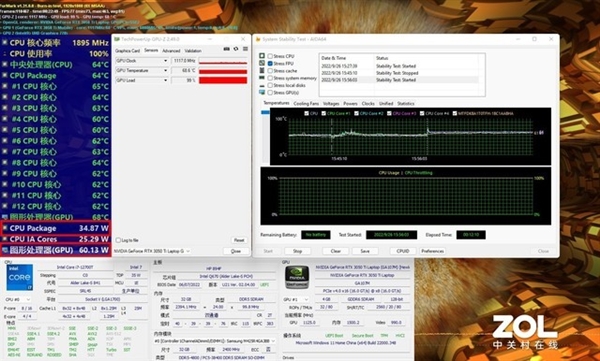Uncheck the Stress FPU checkbox
Image resolution: width=600 pixels, height=361 pixels.
(270, 64)
